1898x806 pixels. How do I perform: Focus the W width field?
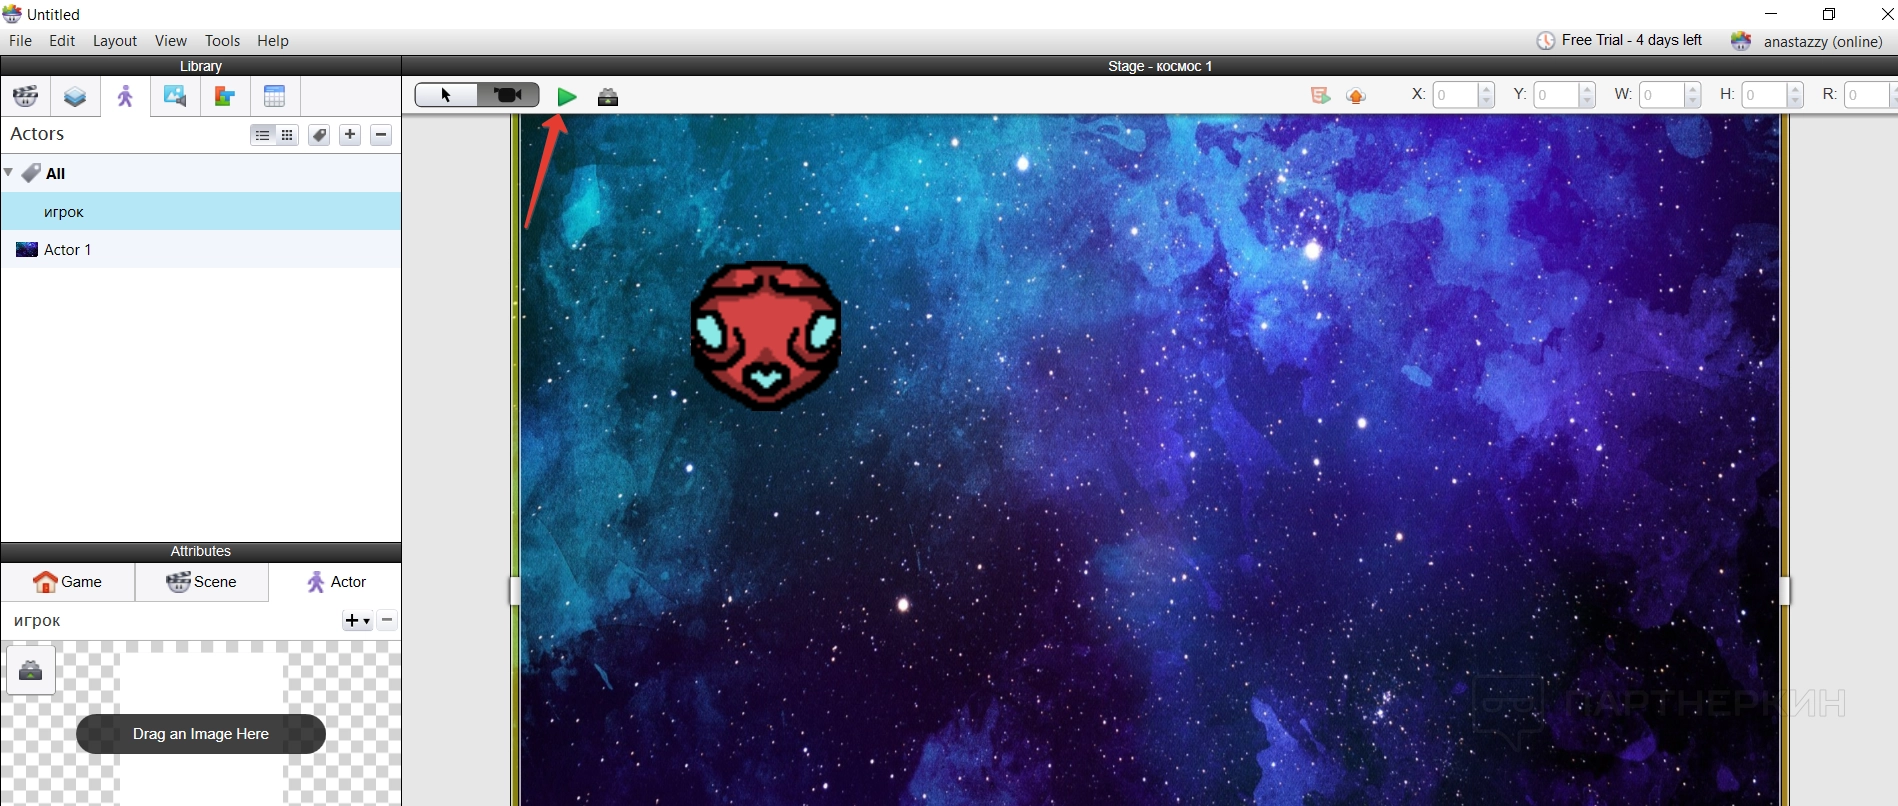pos(1662,95)
